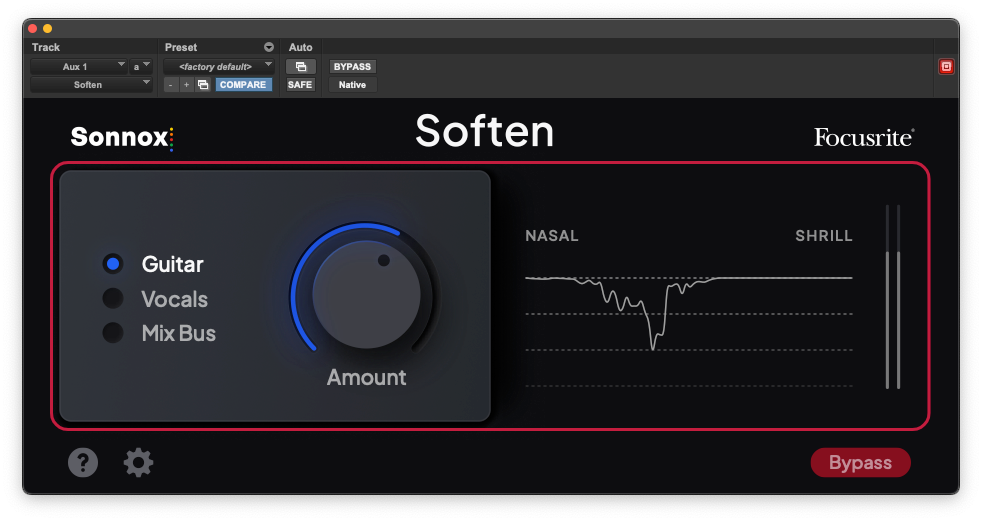Click the NASAL label
This screenshot has width=982, height=521.
coord(552,235)
